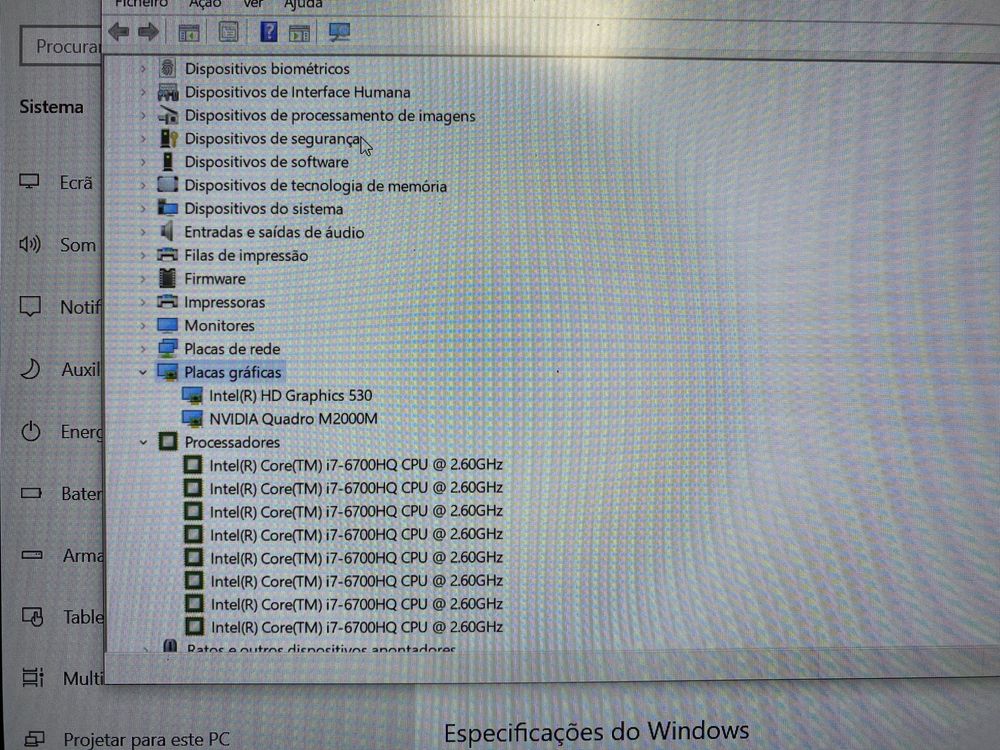The height and width of the screenshot is (750, 1000).
Task: Click the Dispositivos de Interface Humana icon
Action: (168, 92)
